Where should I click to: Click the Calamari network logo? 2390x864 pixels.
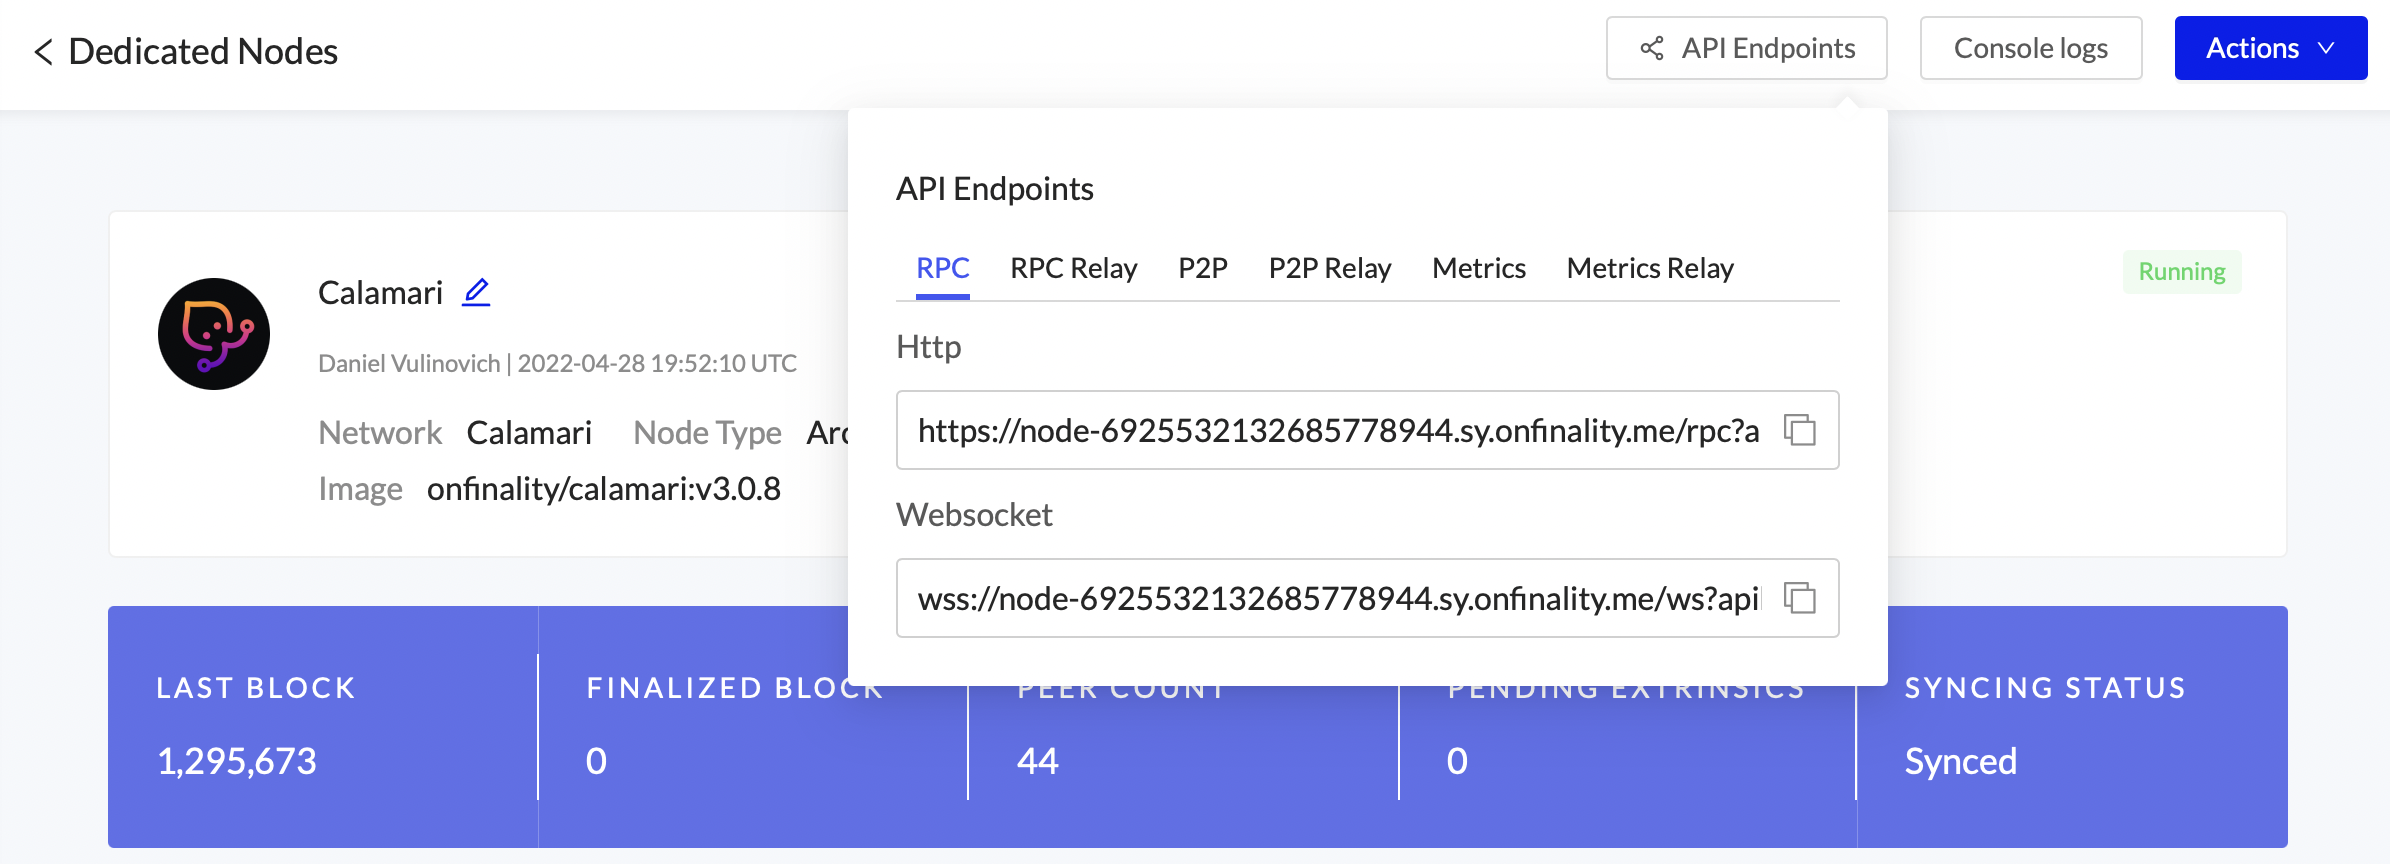pyautogui.click(x=214, y=334)
